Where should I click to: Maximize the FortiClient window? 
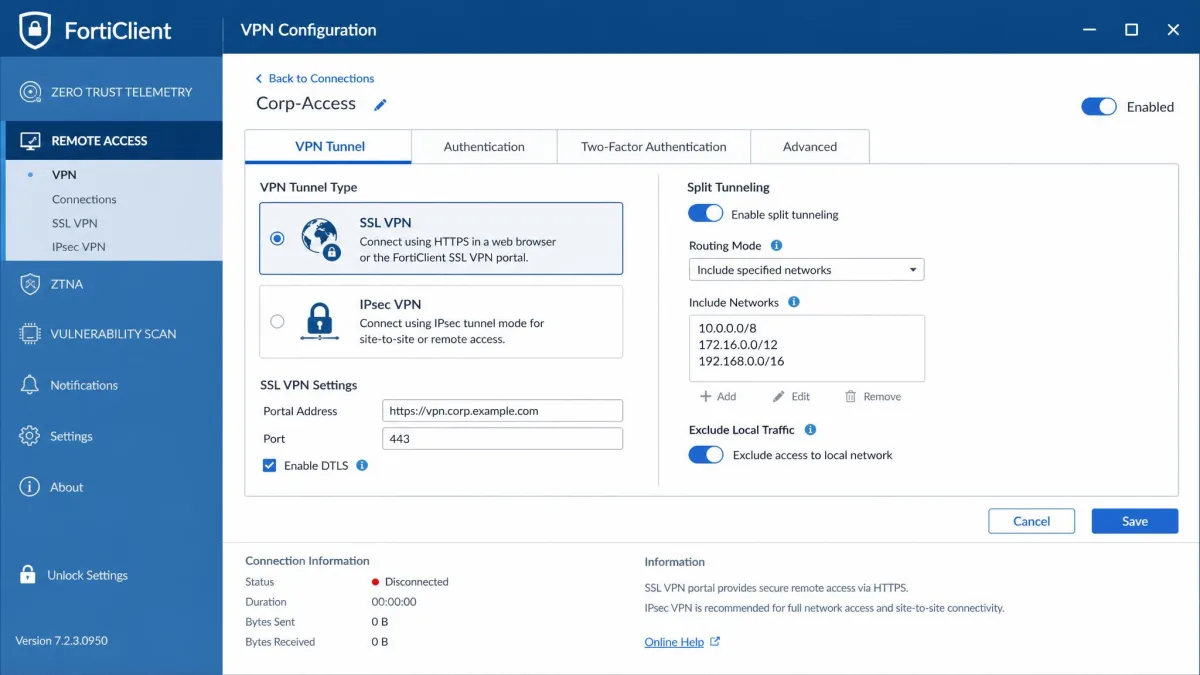tap(1131, 30)
